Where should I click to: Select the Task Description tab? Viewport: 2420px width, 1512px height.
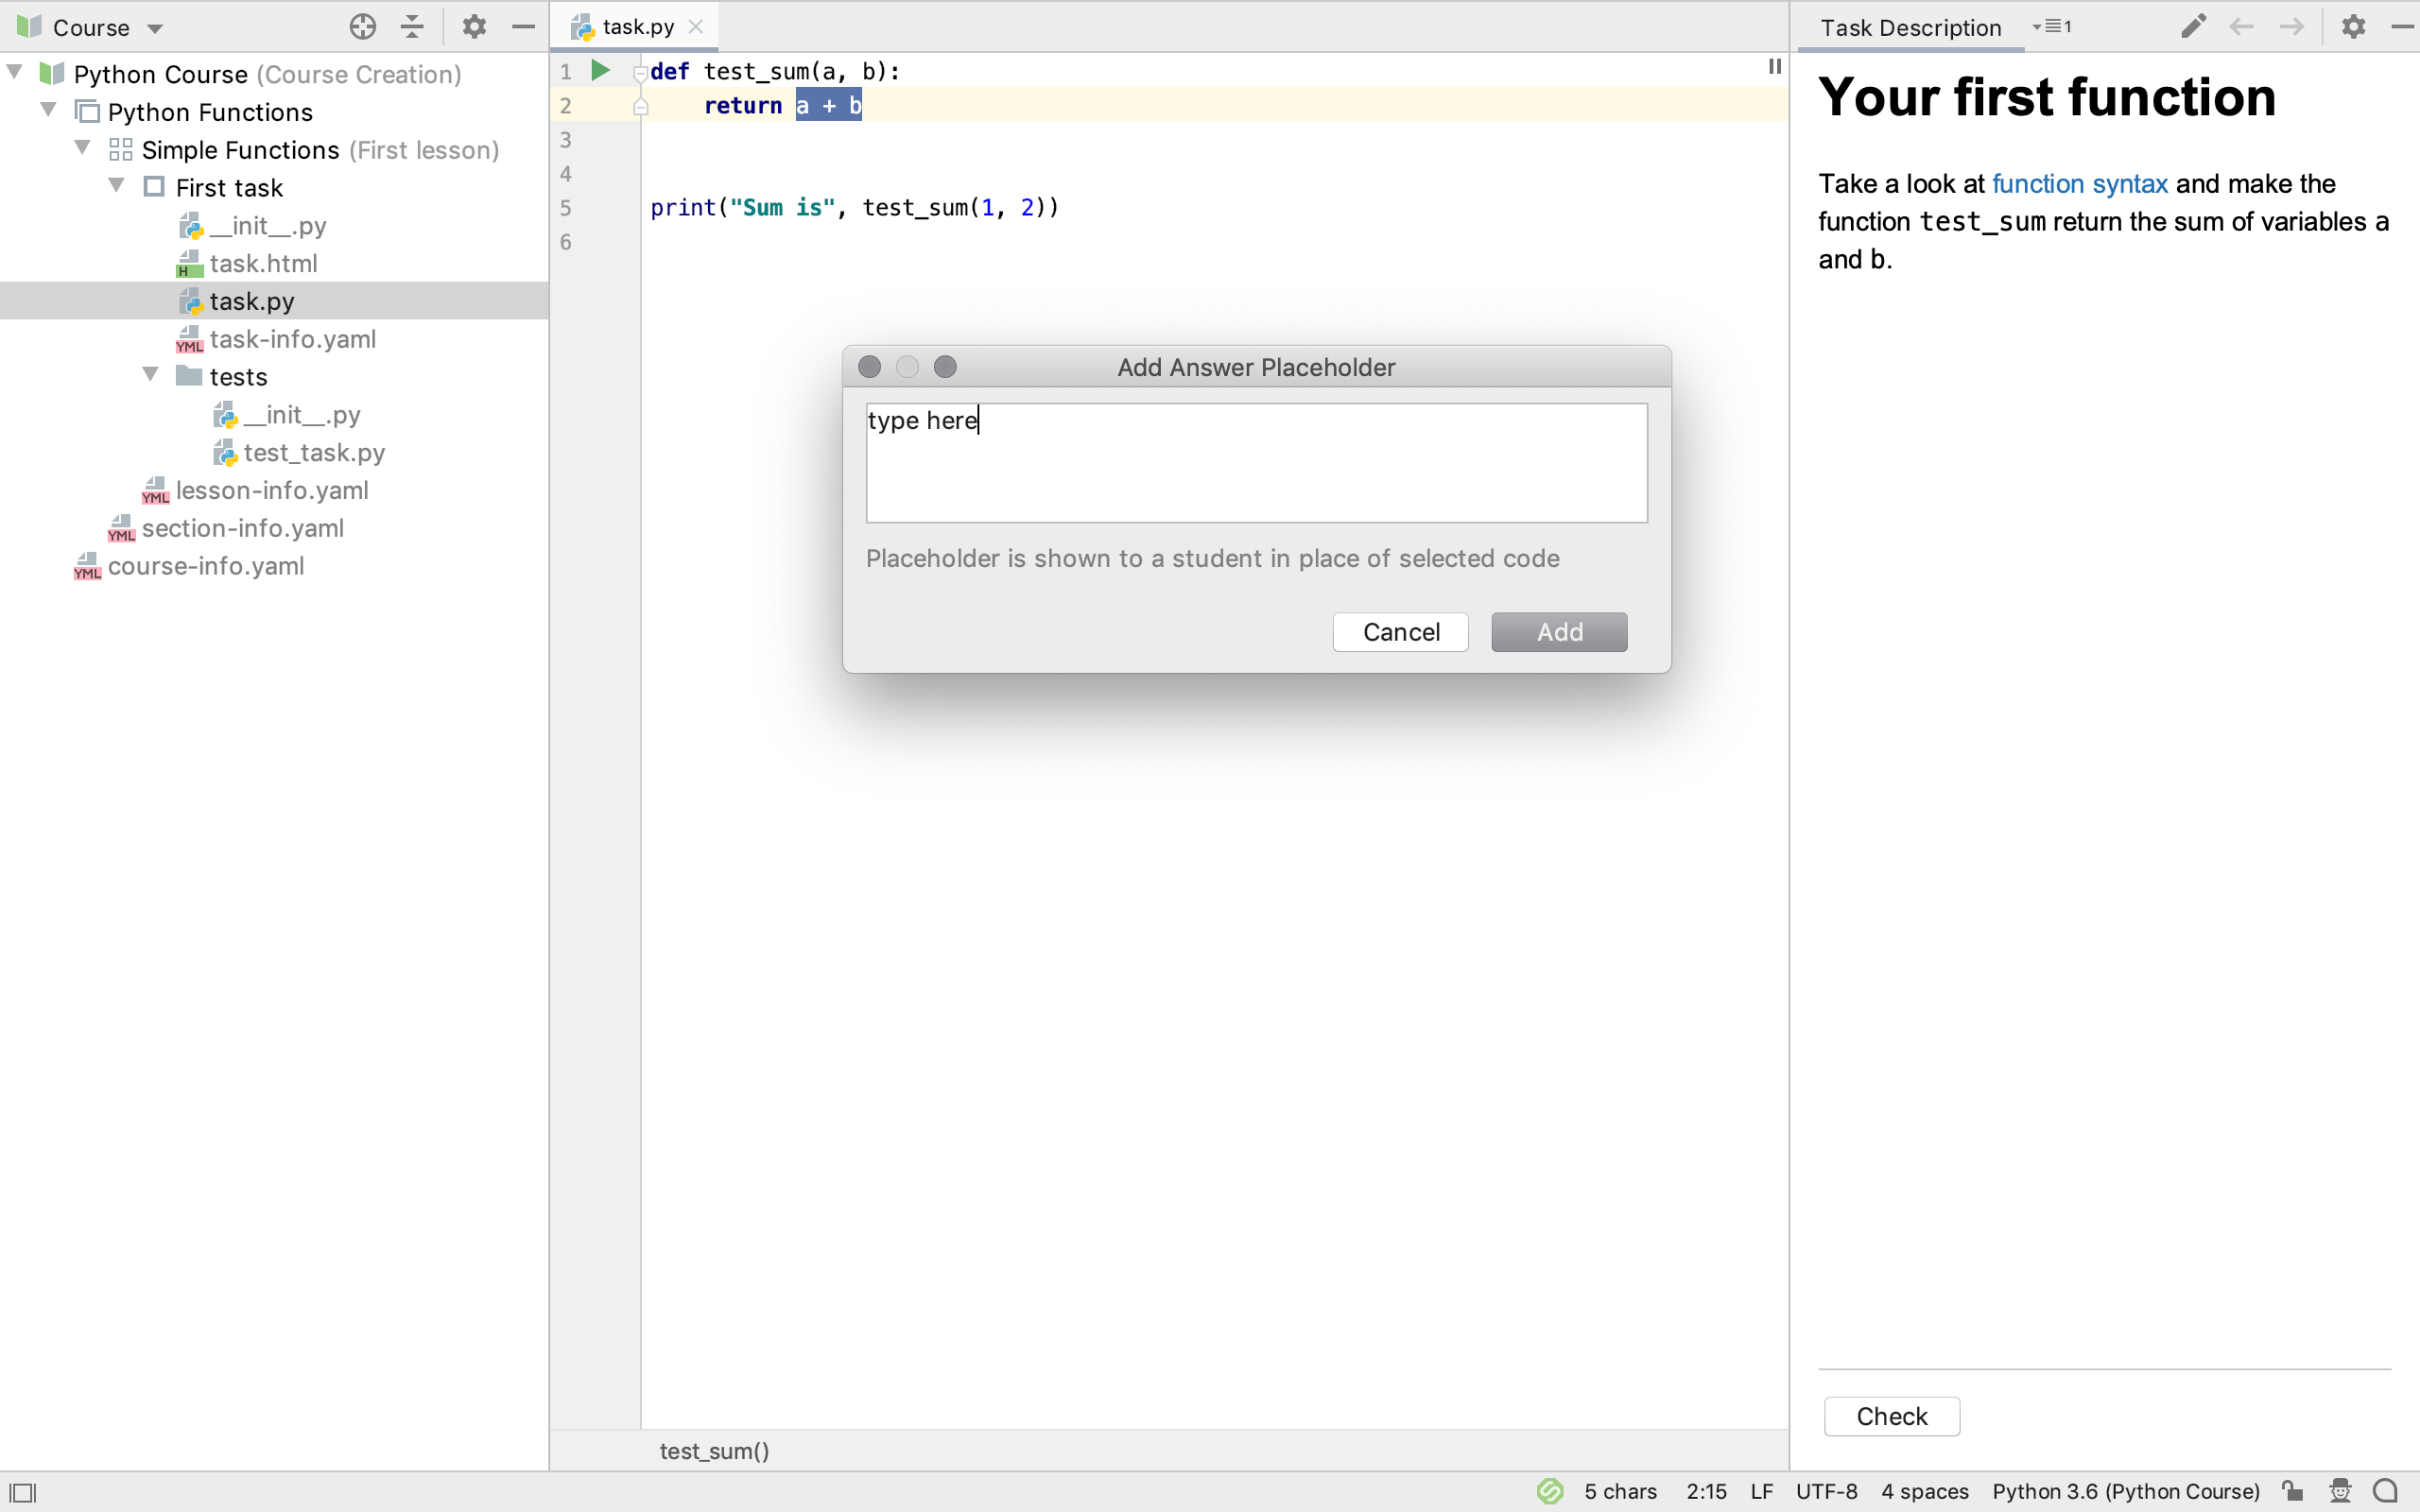coord(1910,27)
